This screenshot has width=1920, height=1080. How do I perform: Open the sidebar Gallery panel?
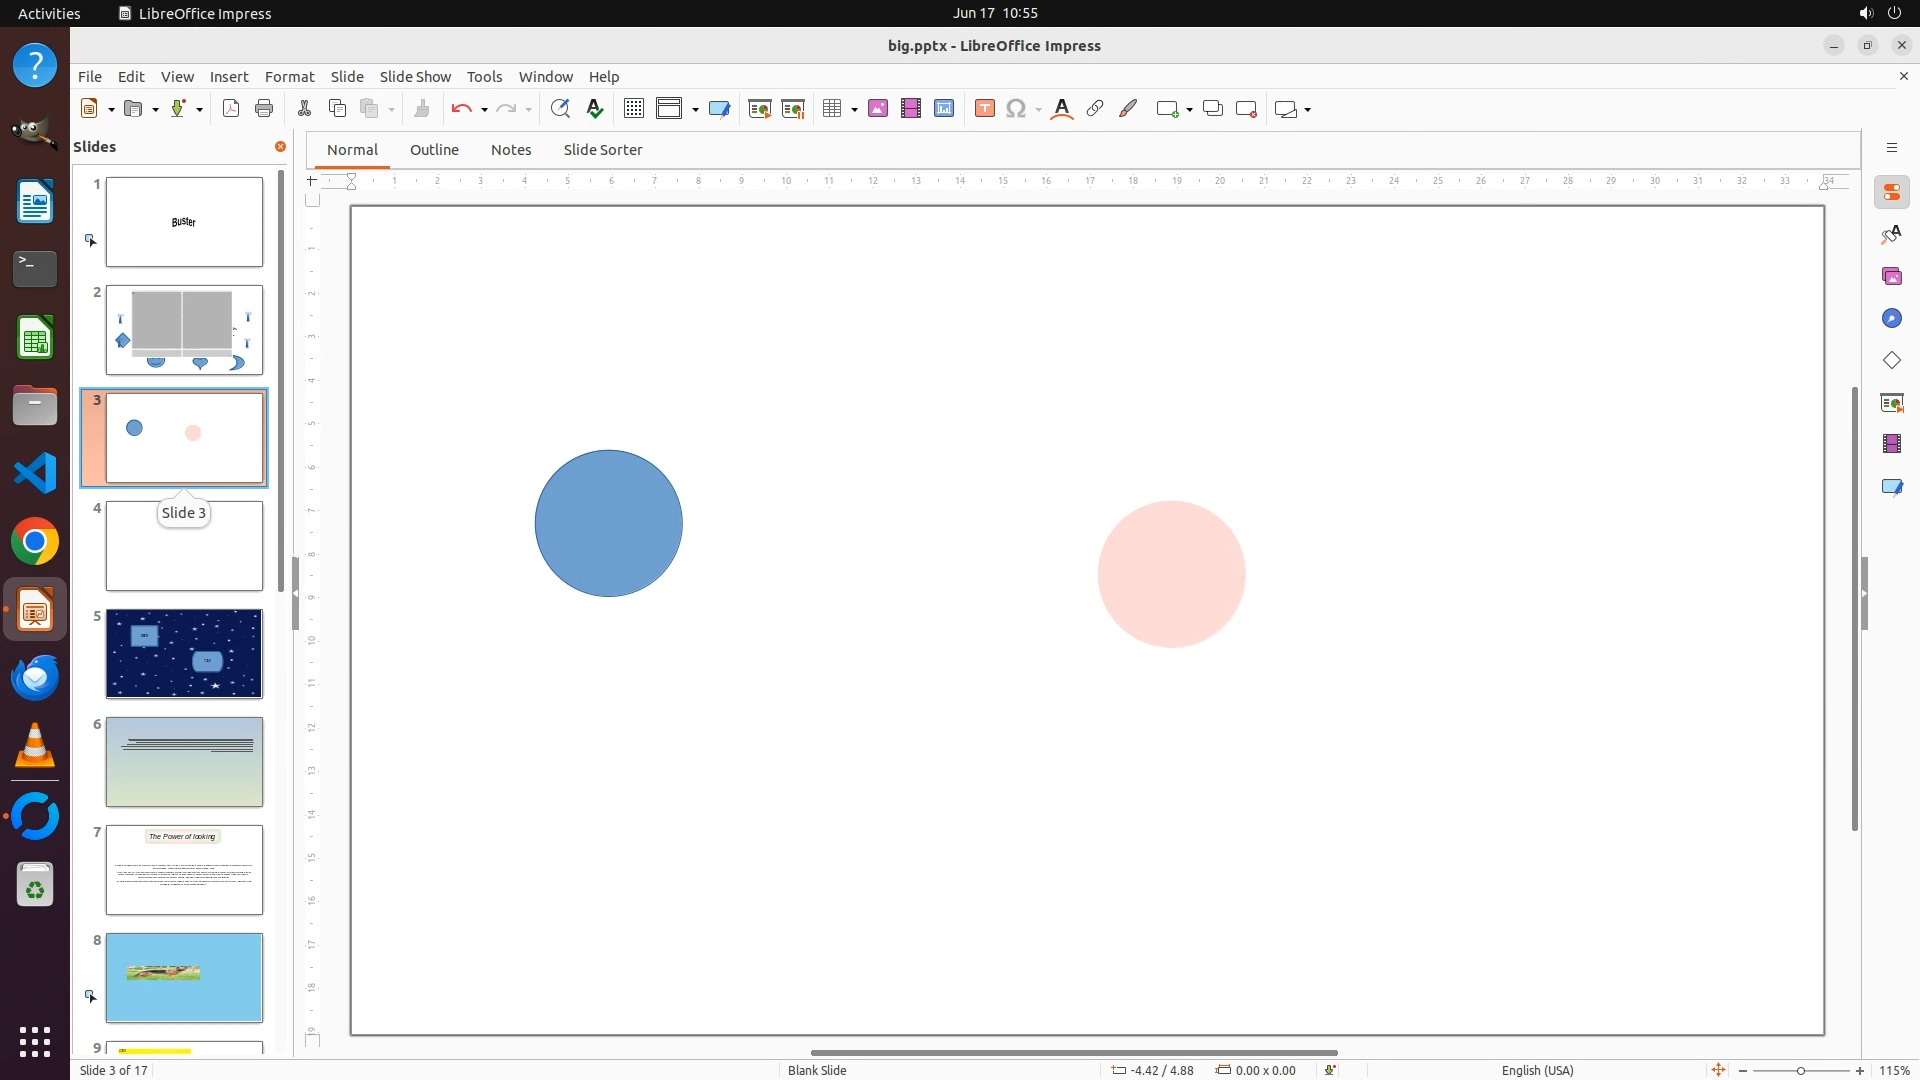(1891, 276)
